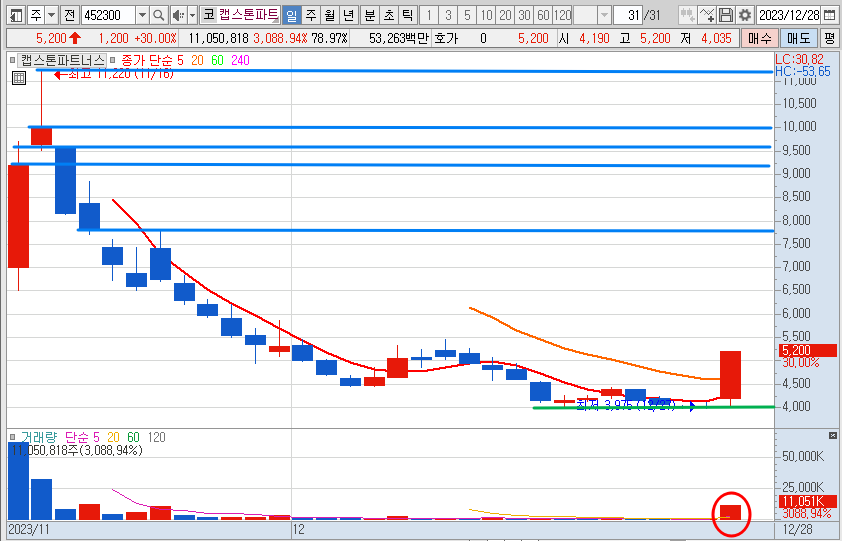Open the 캡스톤파트 stock name dropdown
This screenshot has width=842, height=541.
pos(248,15)
